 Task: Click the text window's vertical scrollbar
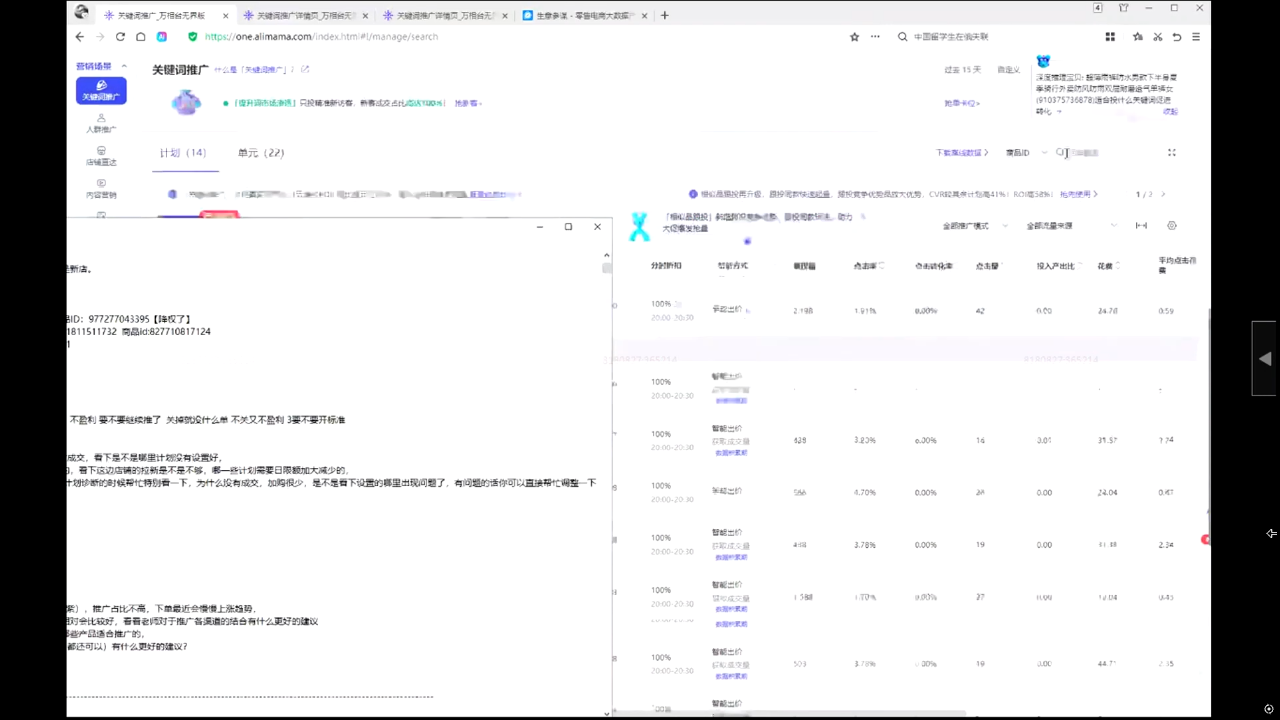[607, 400]
